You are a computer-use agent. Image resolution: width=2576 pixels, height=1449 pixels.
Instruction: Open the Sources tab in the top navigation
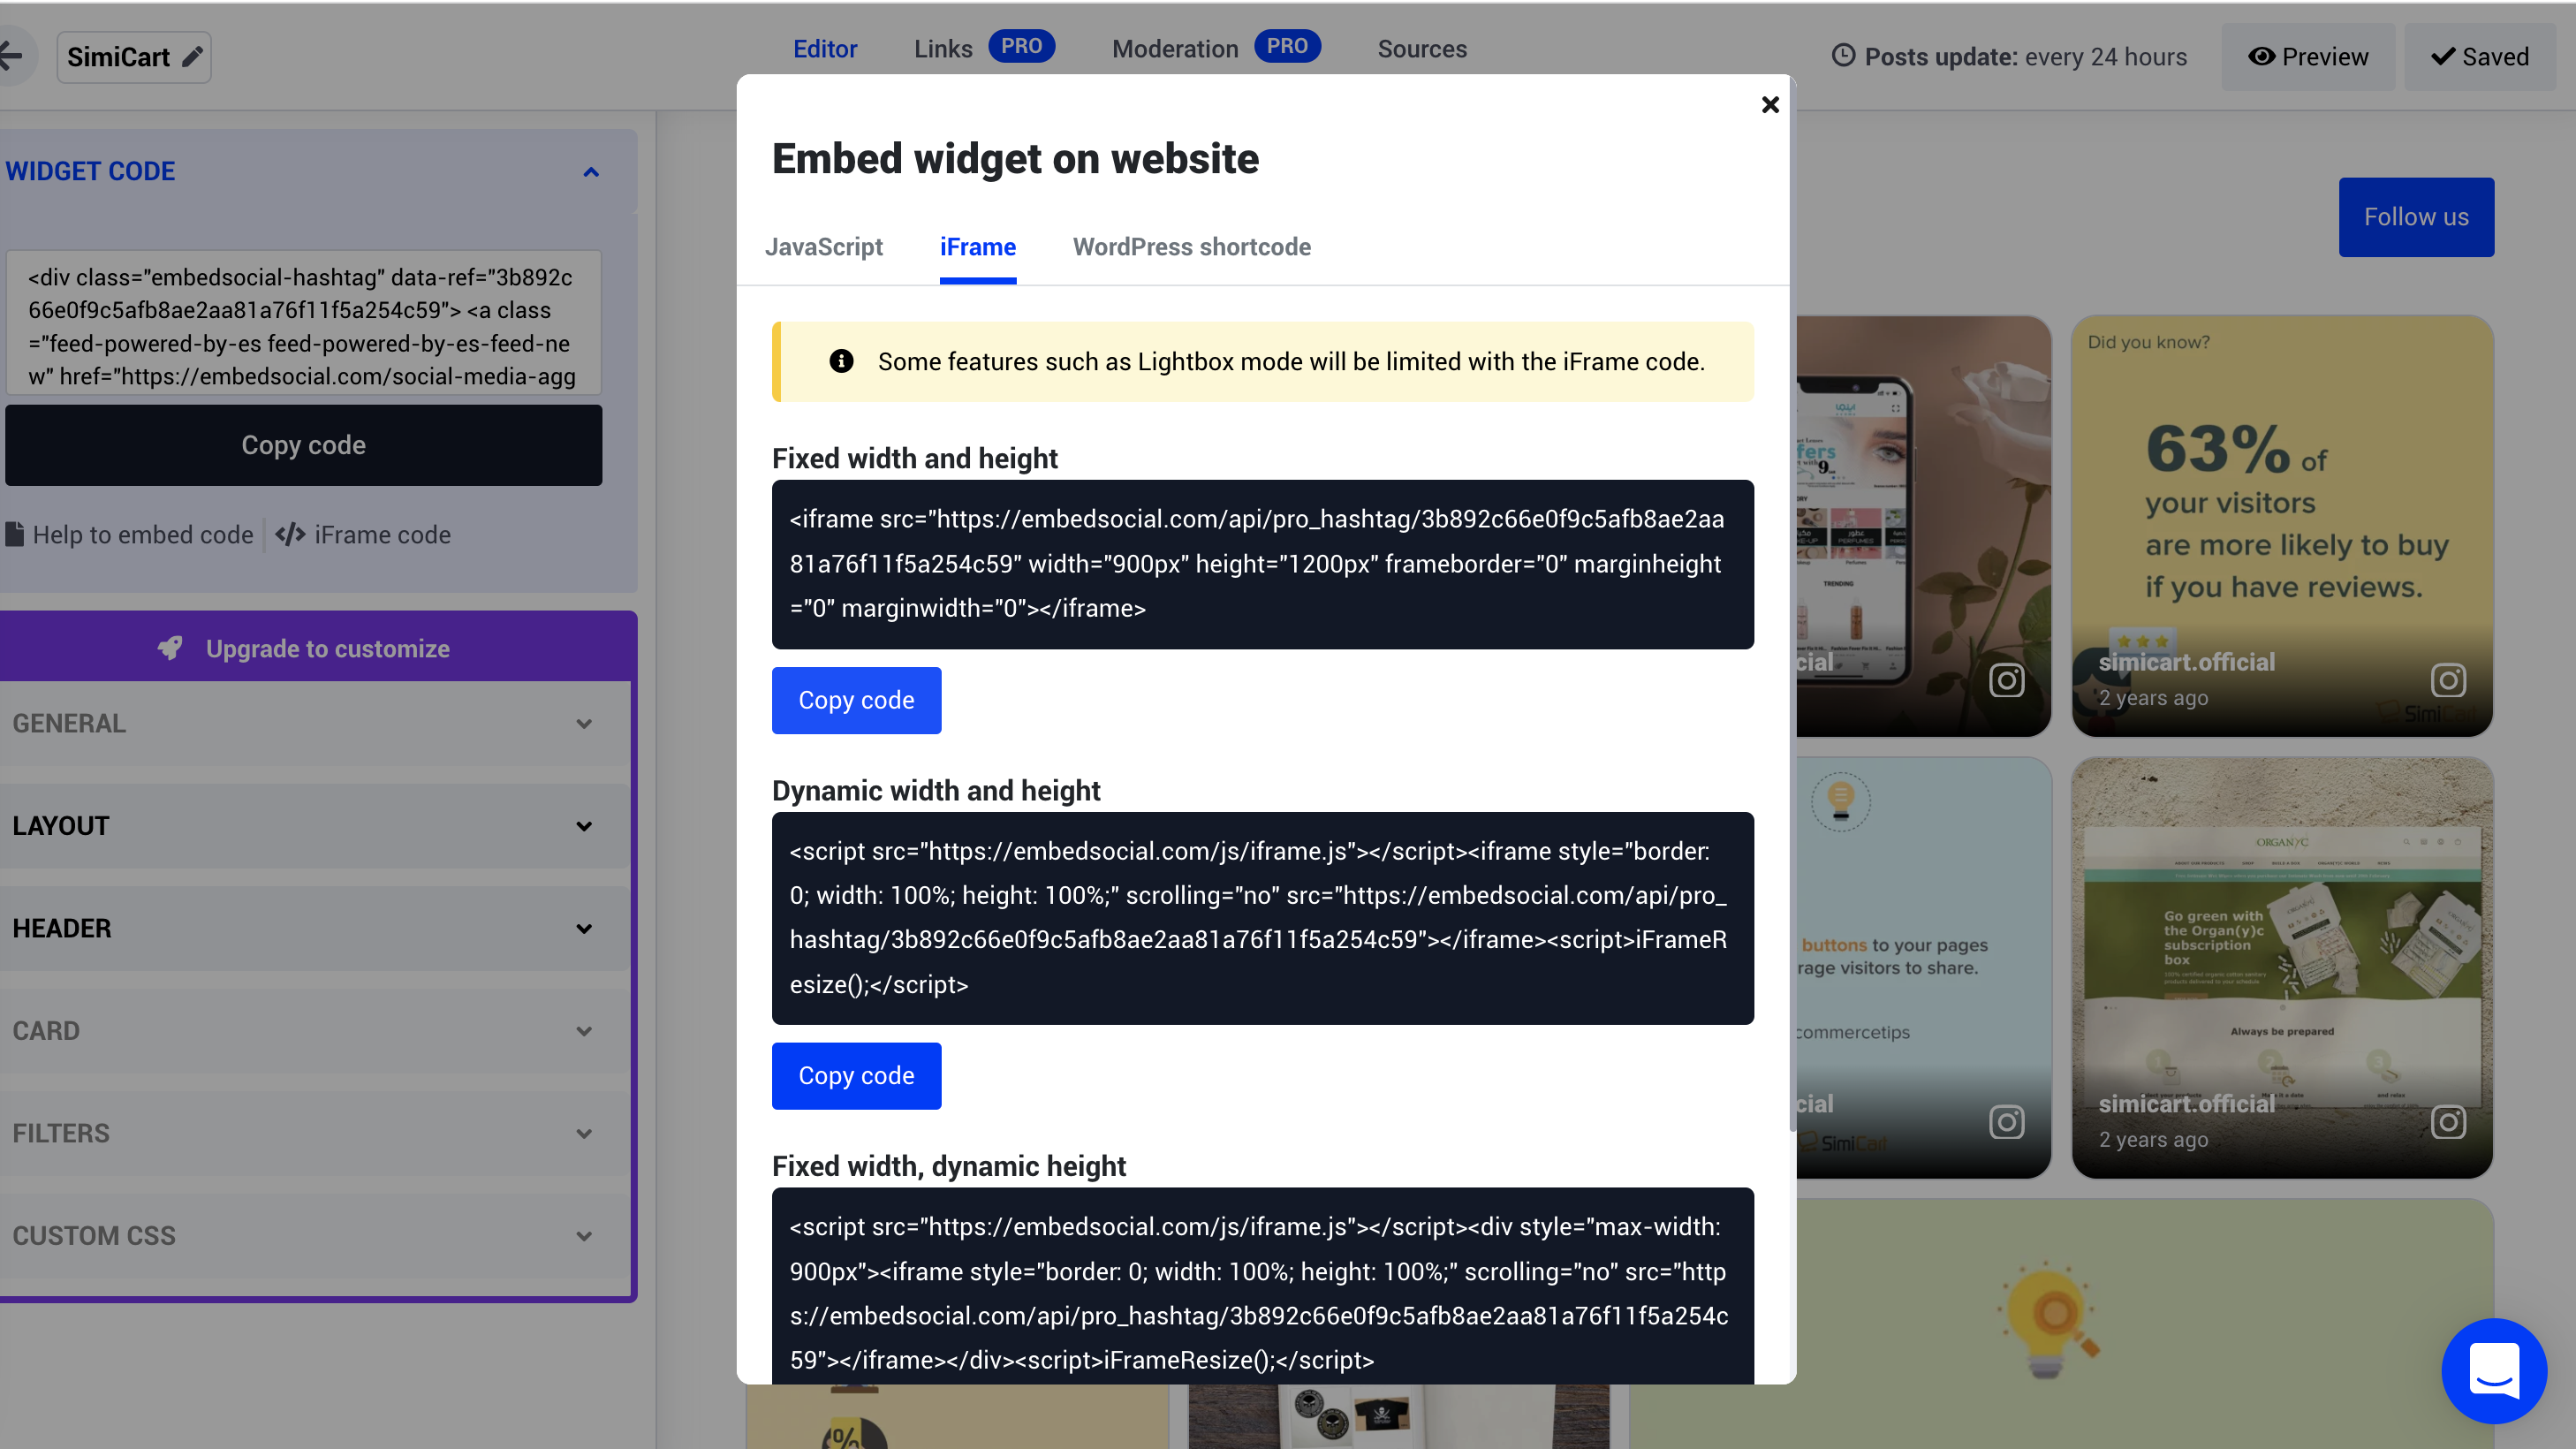click(1421, 49)
